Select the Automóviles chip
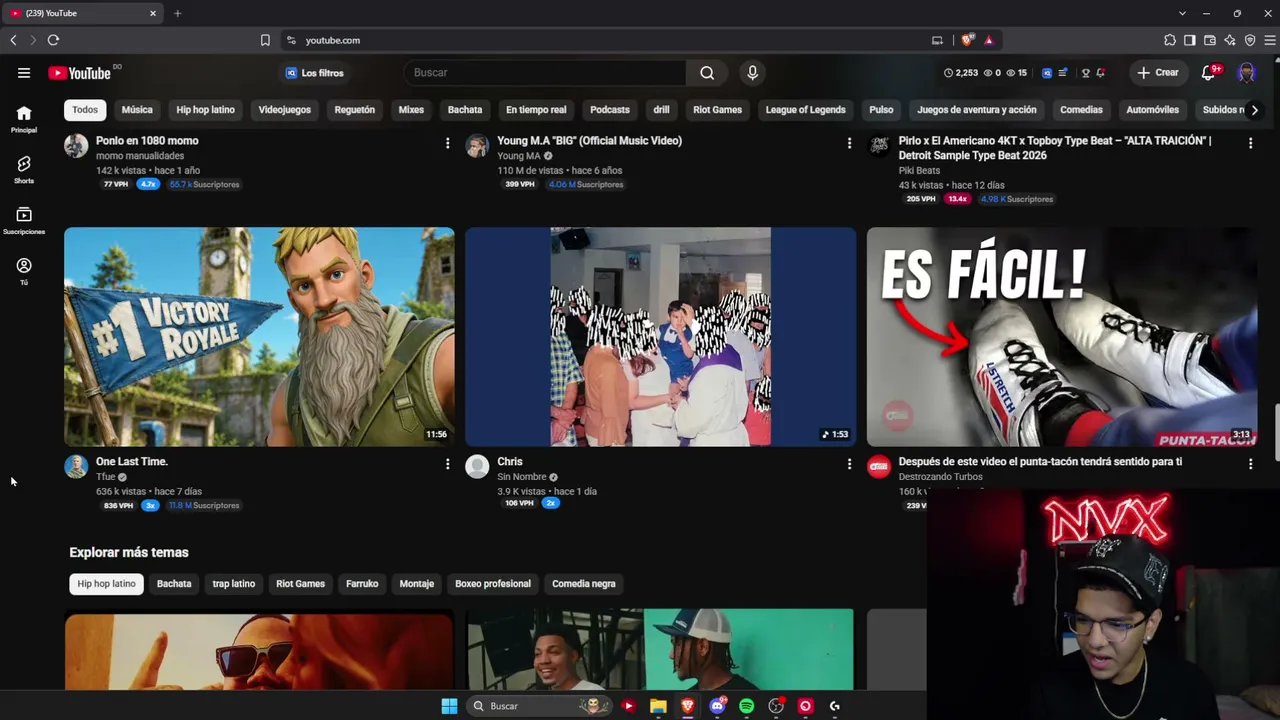The width and height of the screenshot is (1280, 720). pos(1152,110)
